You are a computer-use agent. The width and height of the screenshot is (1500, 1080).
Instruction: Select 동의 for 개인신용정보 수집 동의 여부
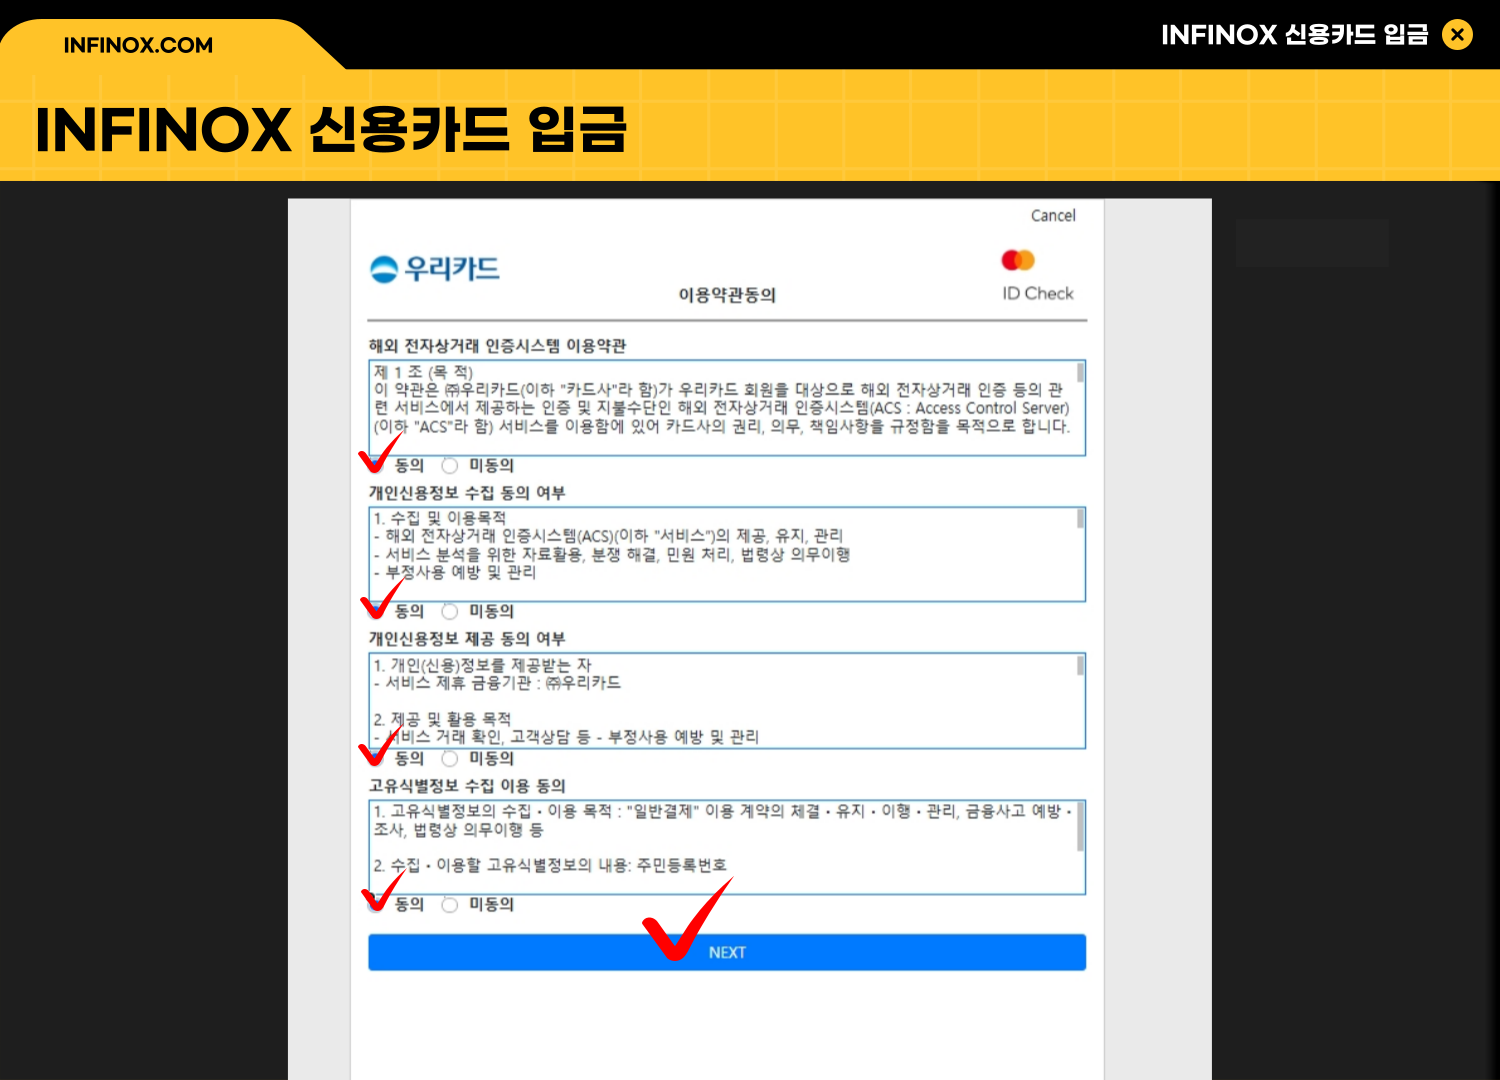pyautogui.click(x=375, y=611)
